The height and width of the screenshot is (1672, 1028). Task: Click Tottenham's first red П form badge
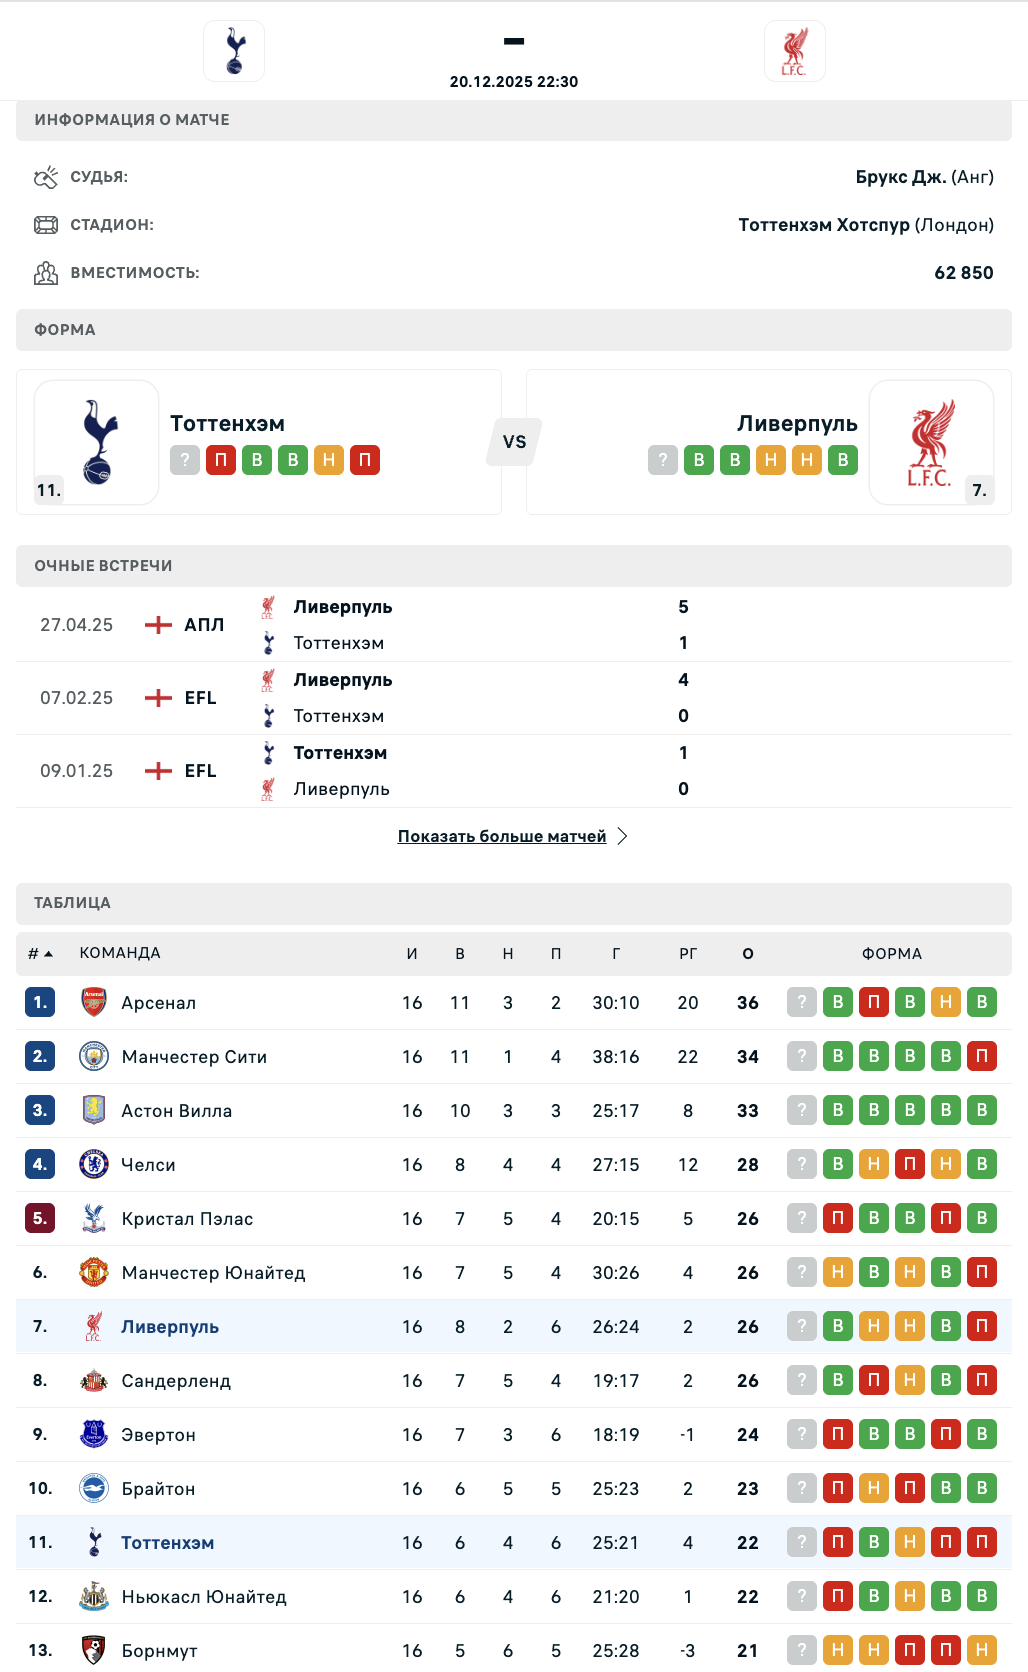point(221,460)
